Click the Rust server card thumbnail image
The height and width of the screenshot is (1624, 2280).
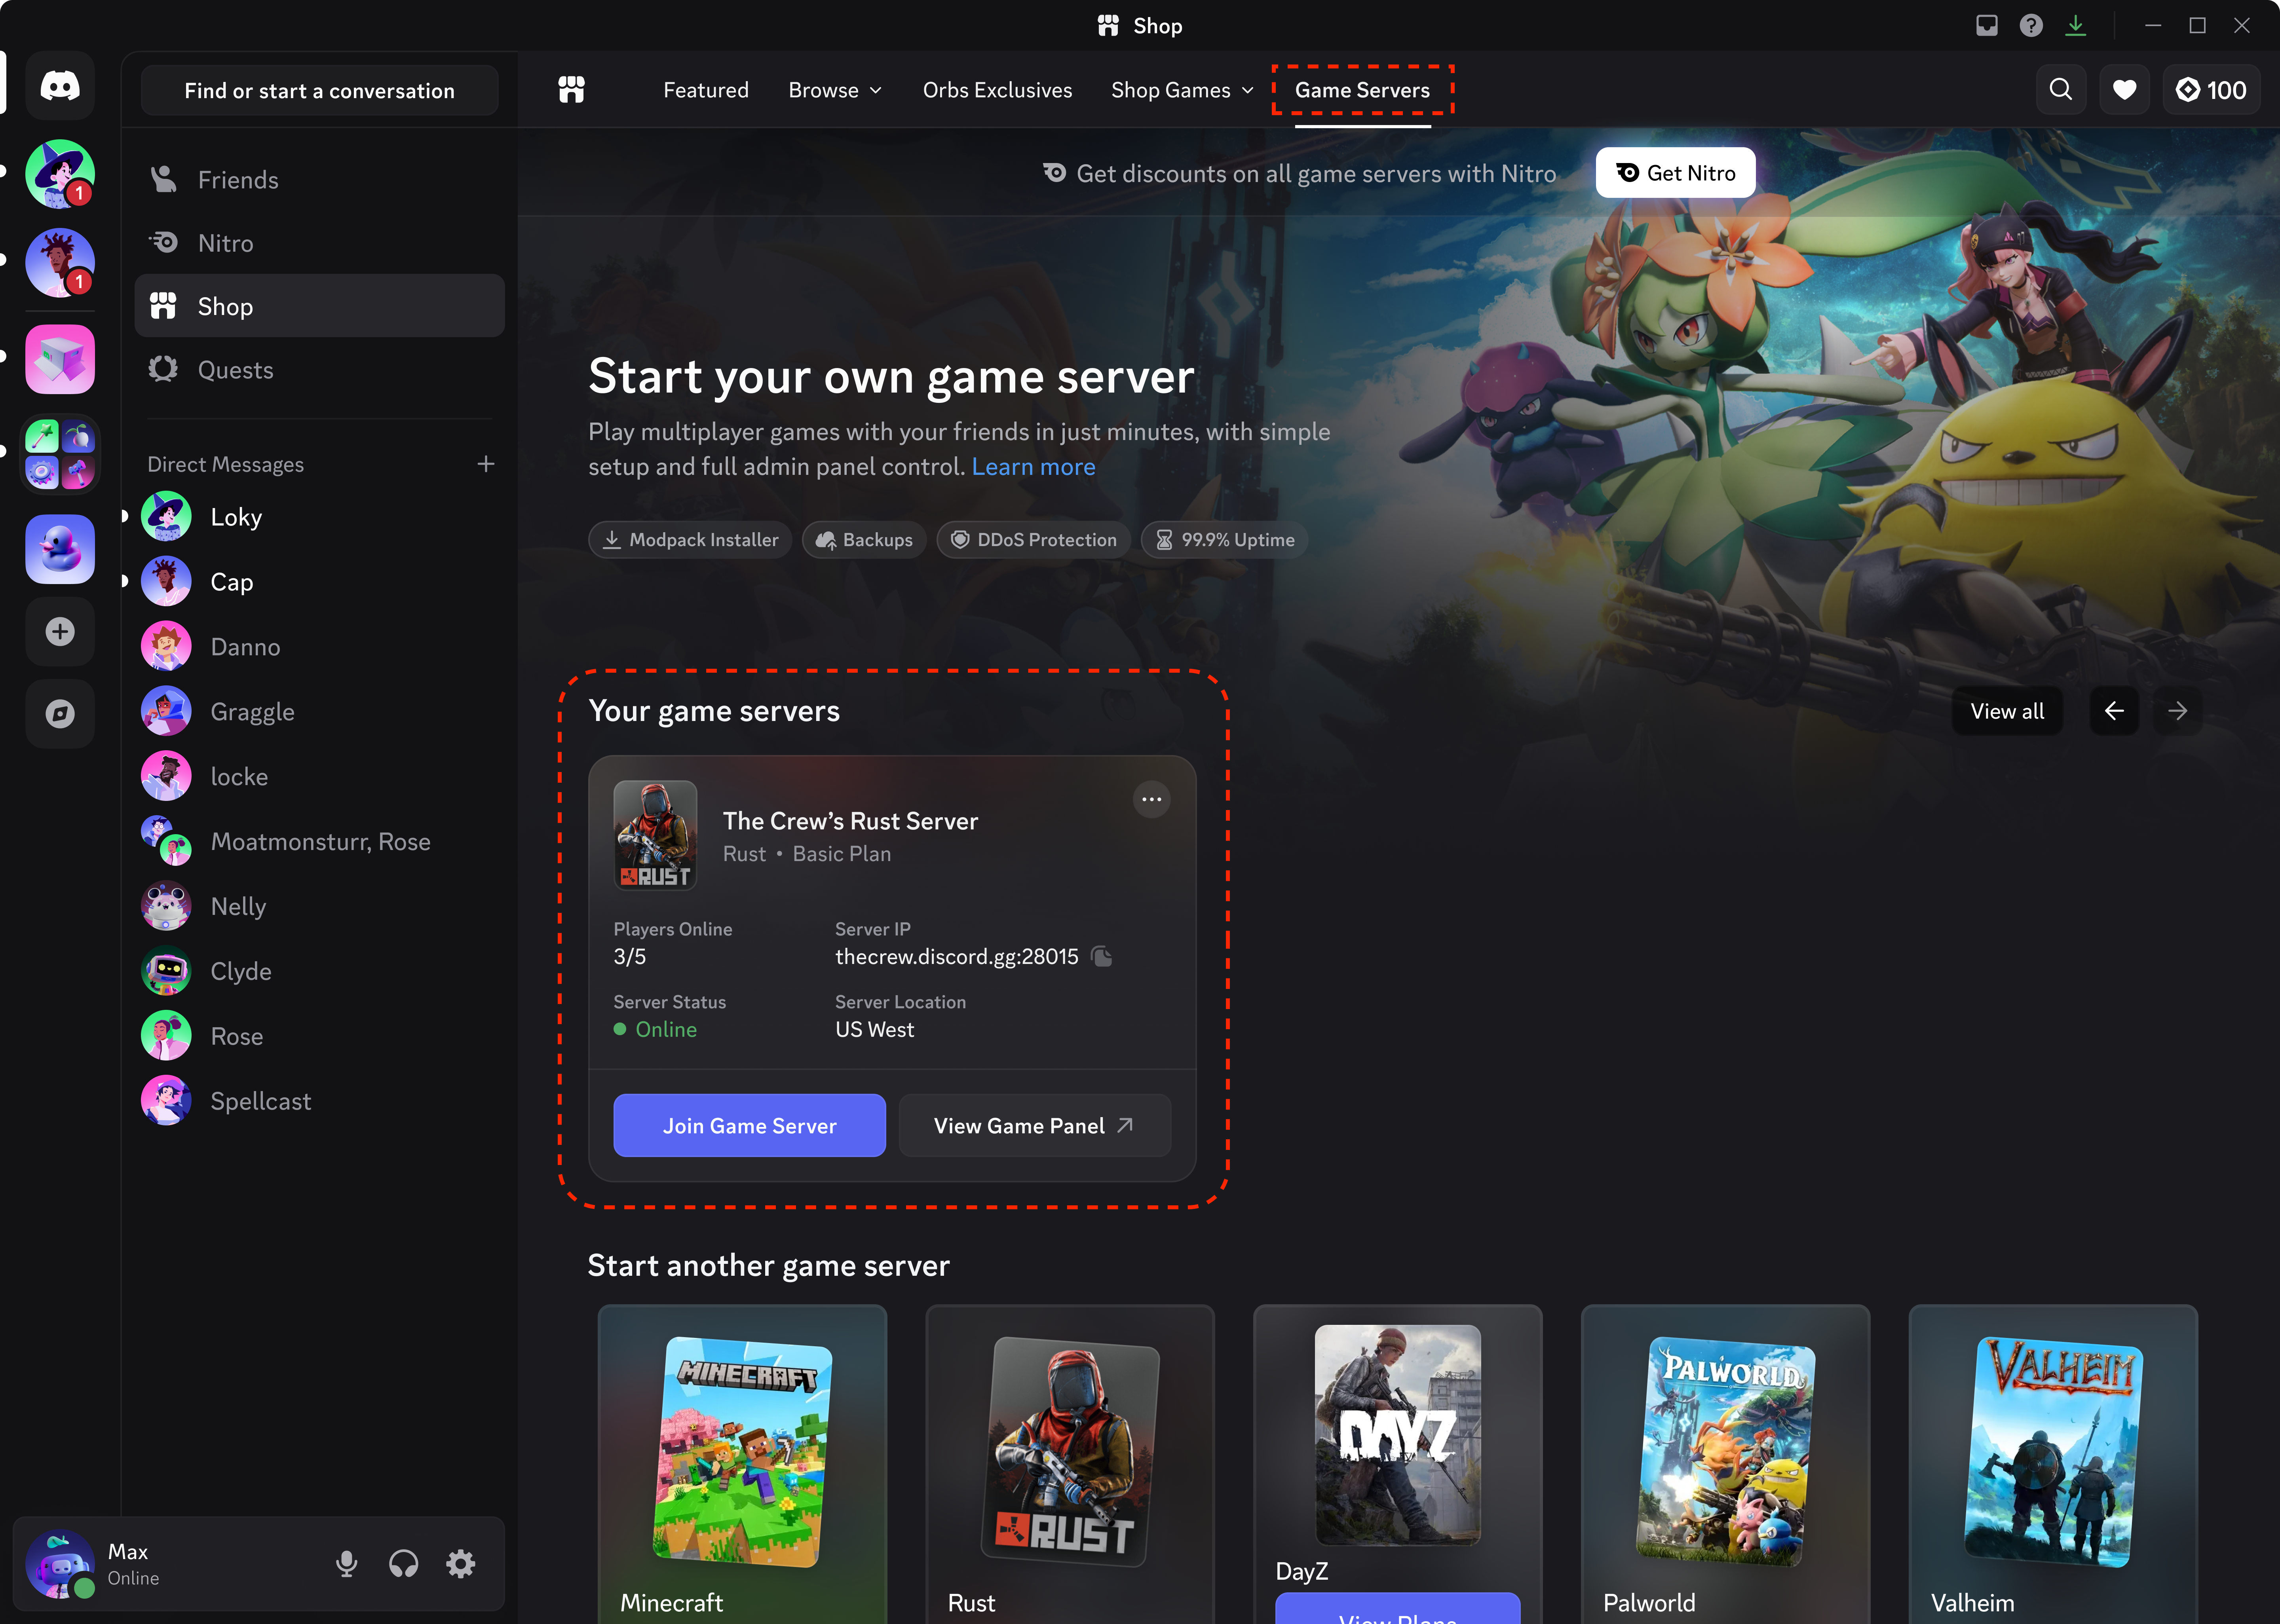click(x=655, y=835)
